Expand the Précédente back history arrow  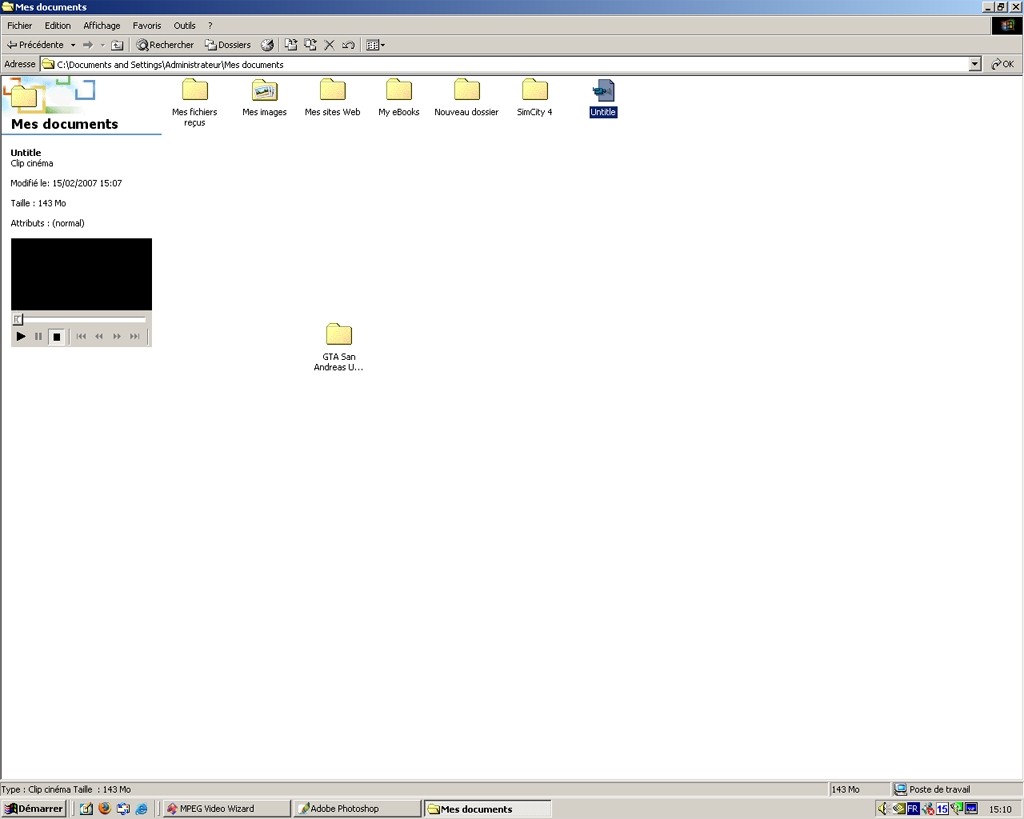coord(73,45)
